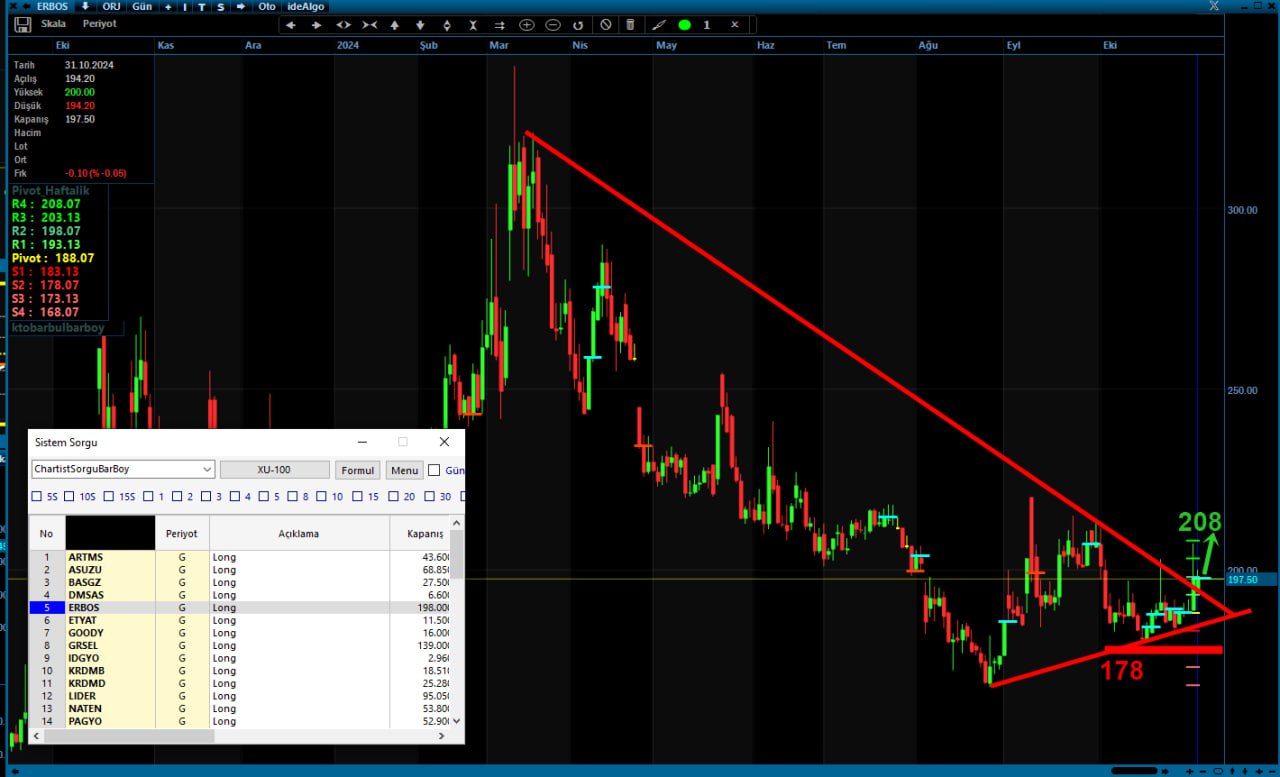Click the save floppy disk icon
1280x777 pixels.
pyautogui.click(x=22, y=24)
